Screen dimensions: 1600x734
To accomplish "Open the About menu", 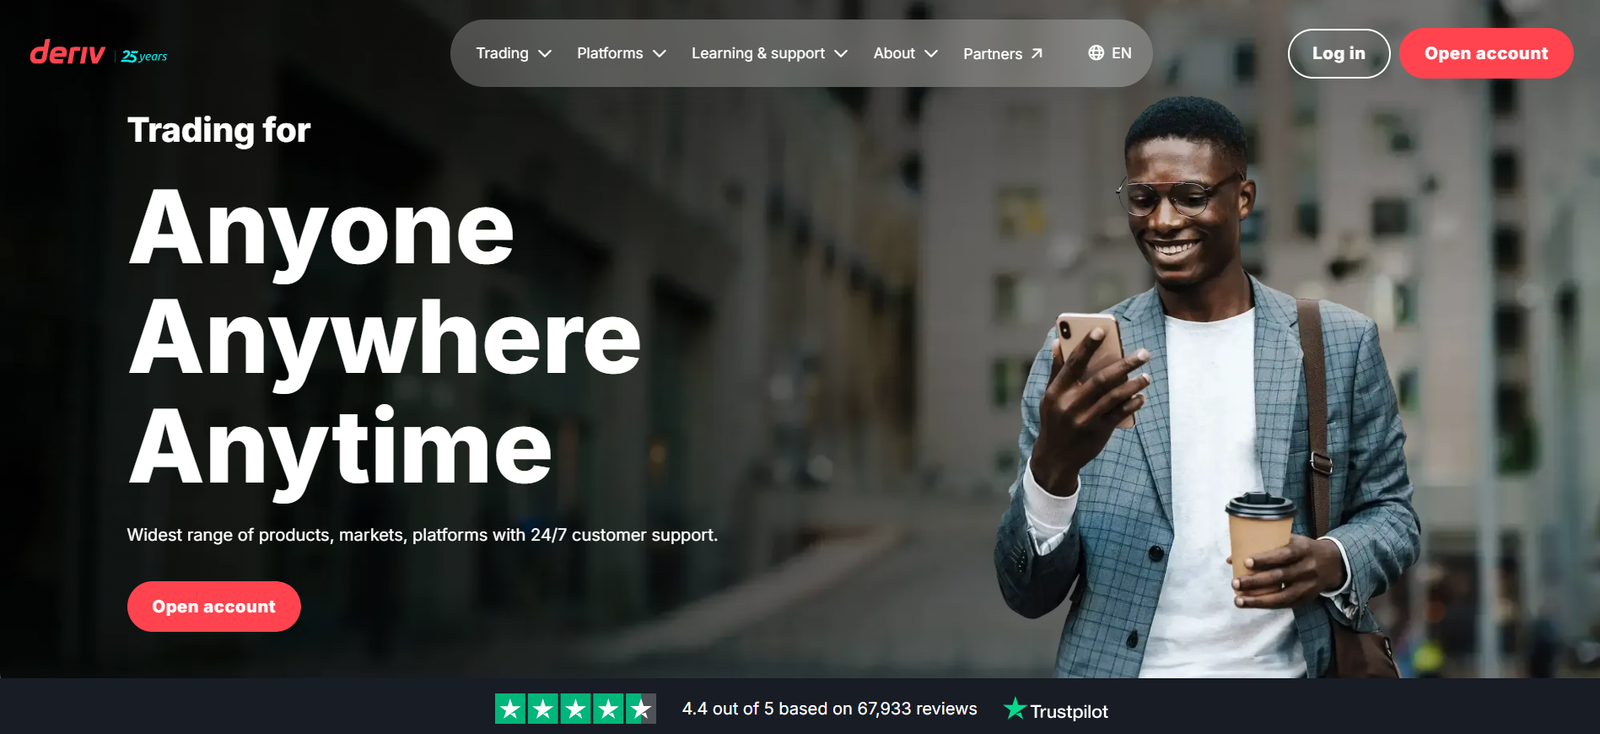I will [905, 53].
